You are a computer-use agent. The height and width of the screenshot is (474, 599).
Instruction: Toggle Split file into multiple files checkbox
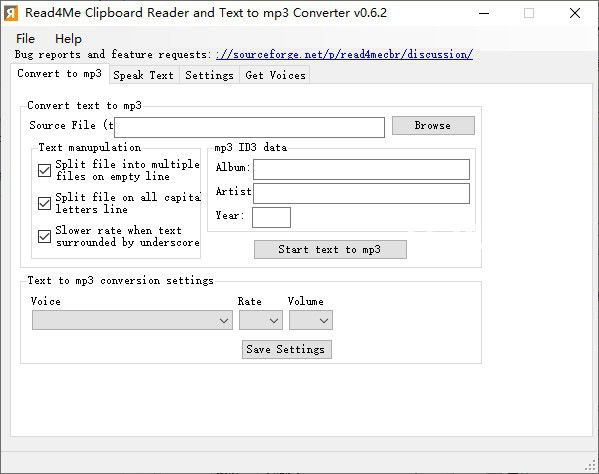click(x=44, y=170)
